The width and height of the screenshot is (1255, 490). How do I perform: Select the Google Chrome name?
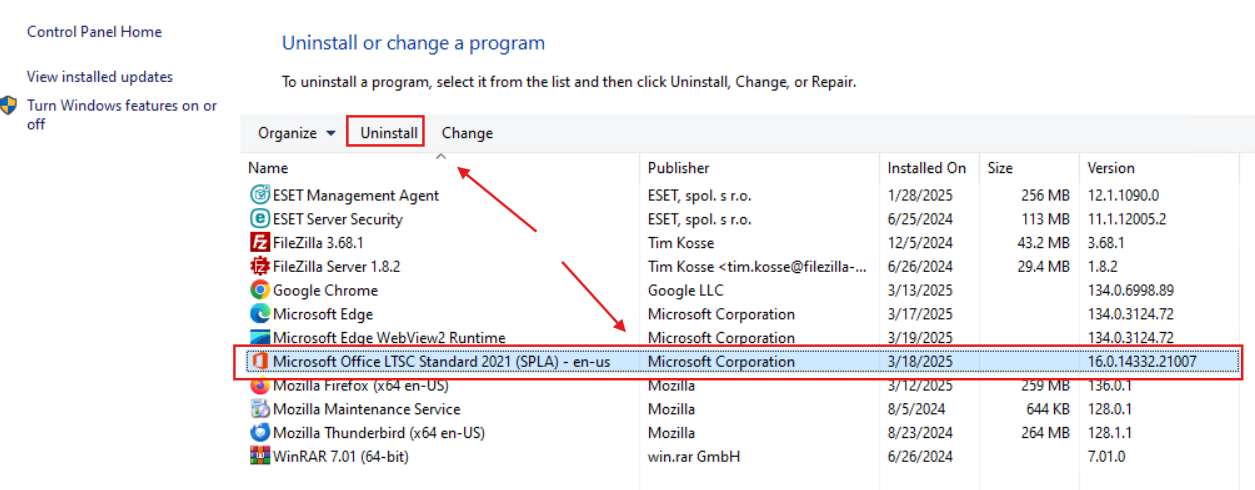(325, 290)
